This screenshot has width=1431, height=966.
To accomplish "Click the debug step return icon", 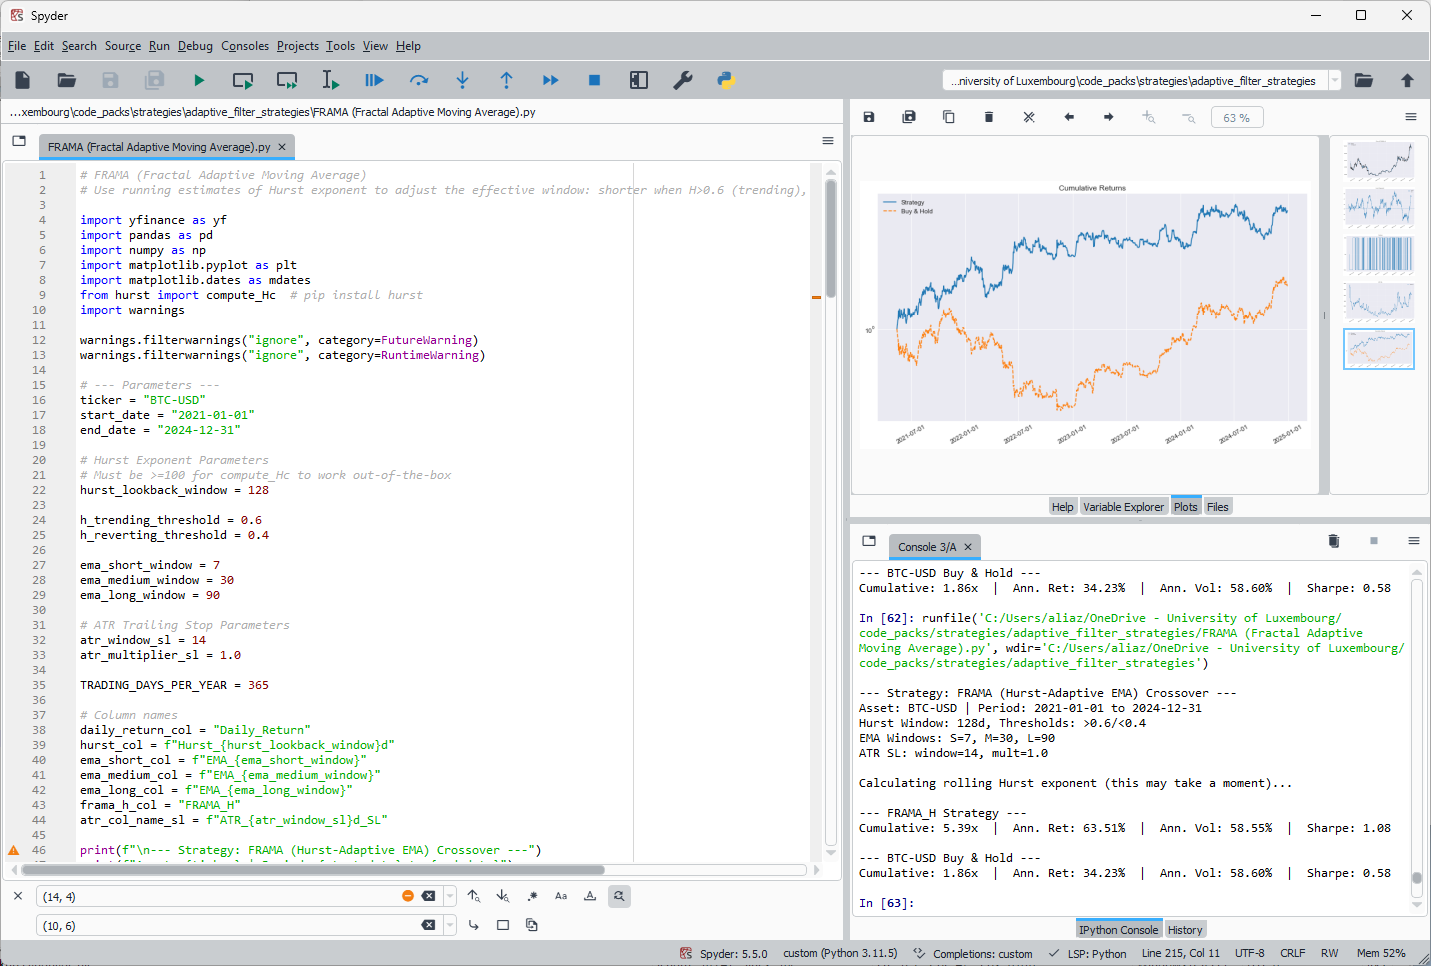I will [506, 80].
